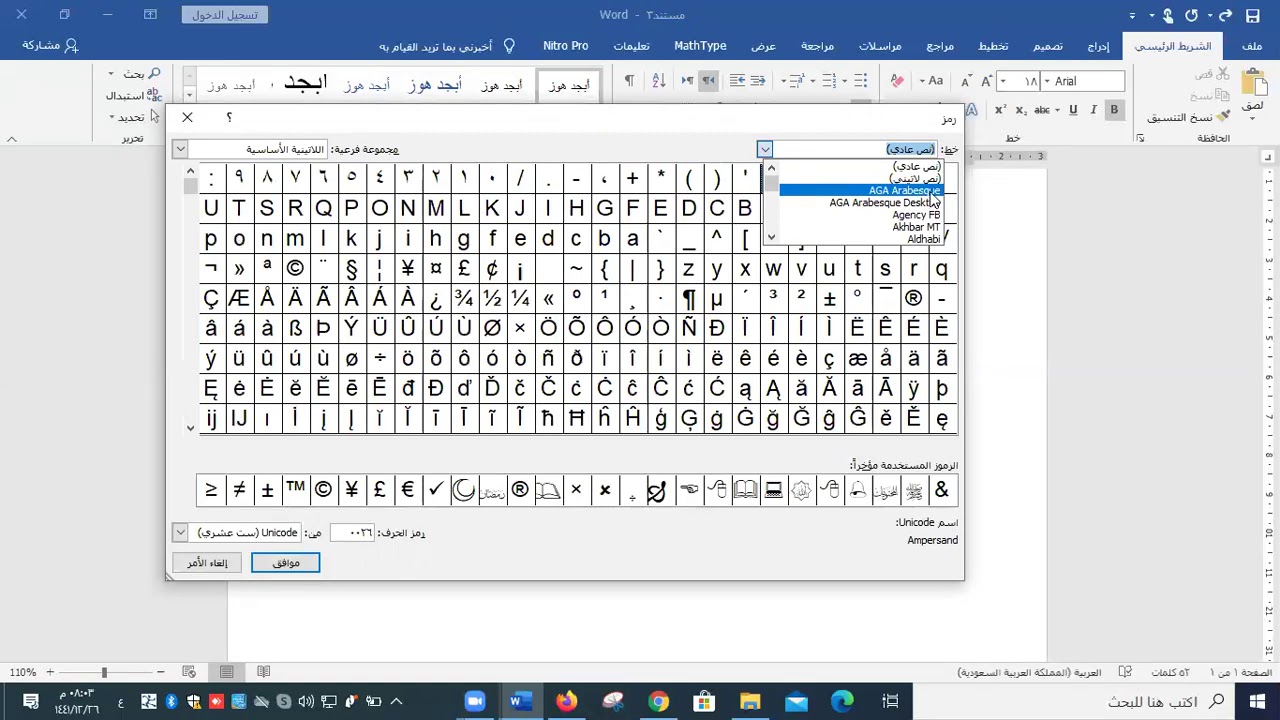Toggle Bold formatting in ribbon

point(1113,110)
